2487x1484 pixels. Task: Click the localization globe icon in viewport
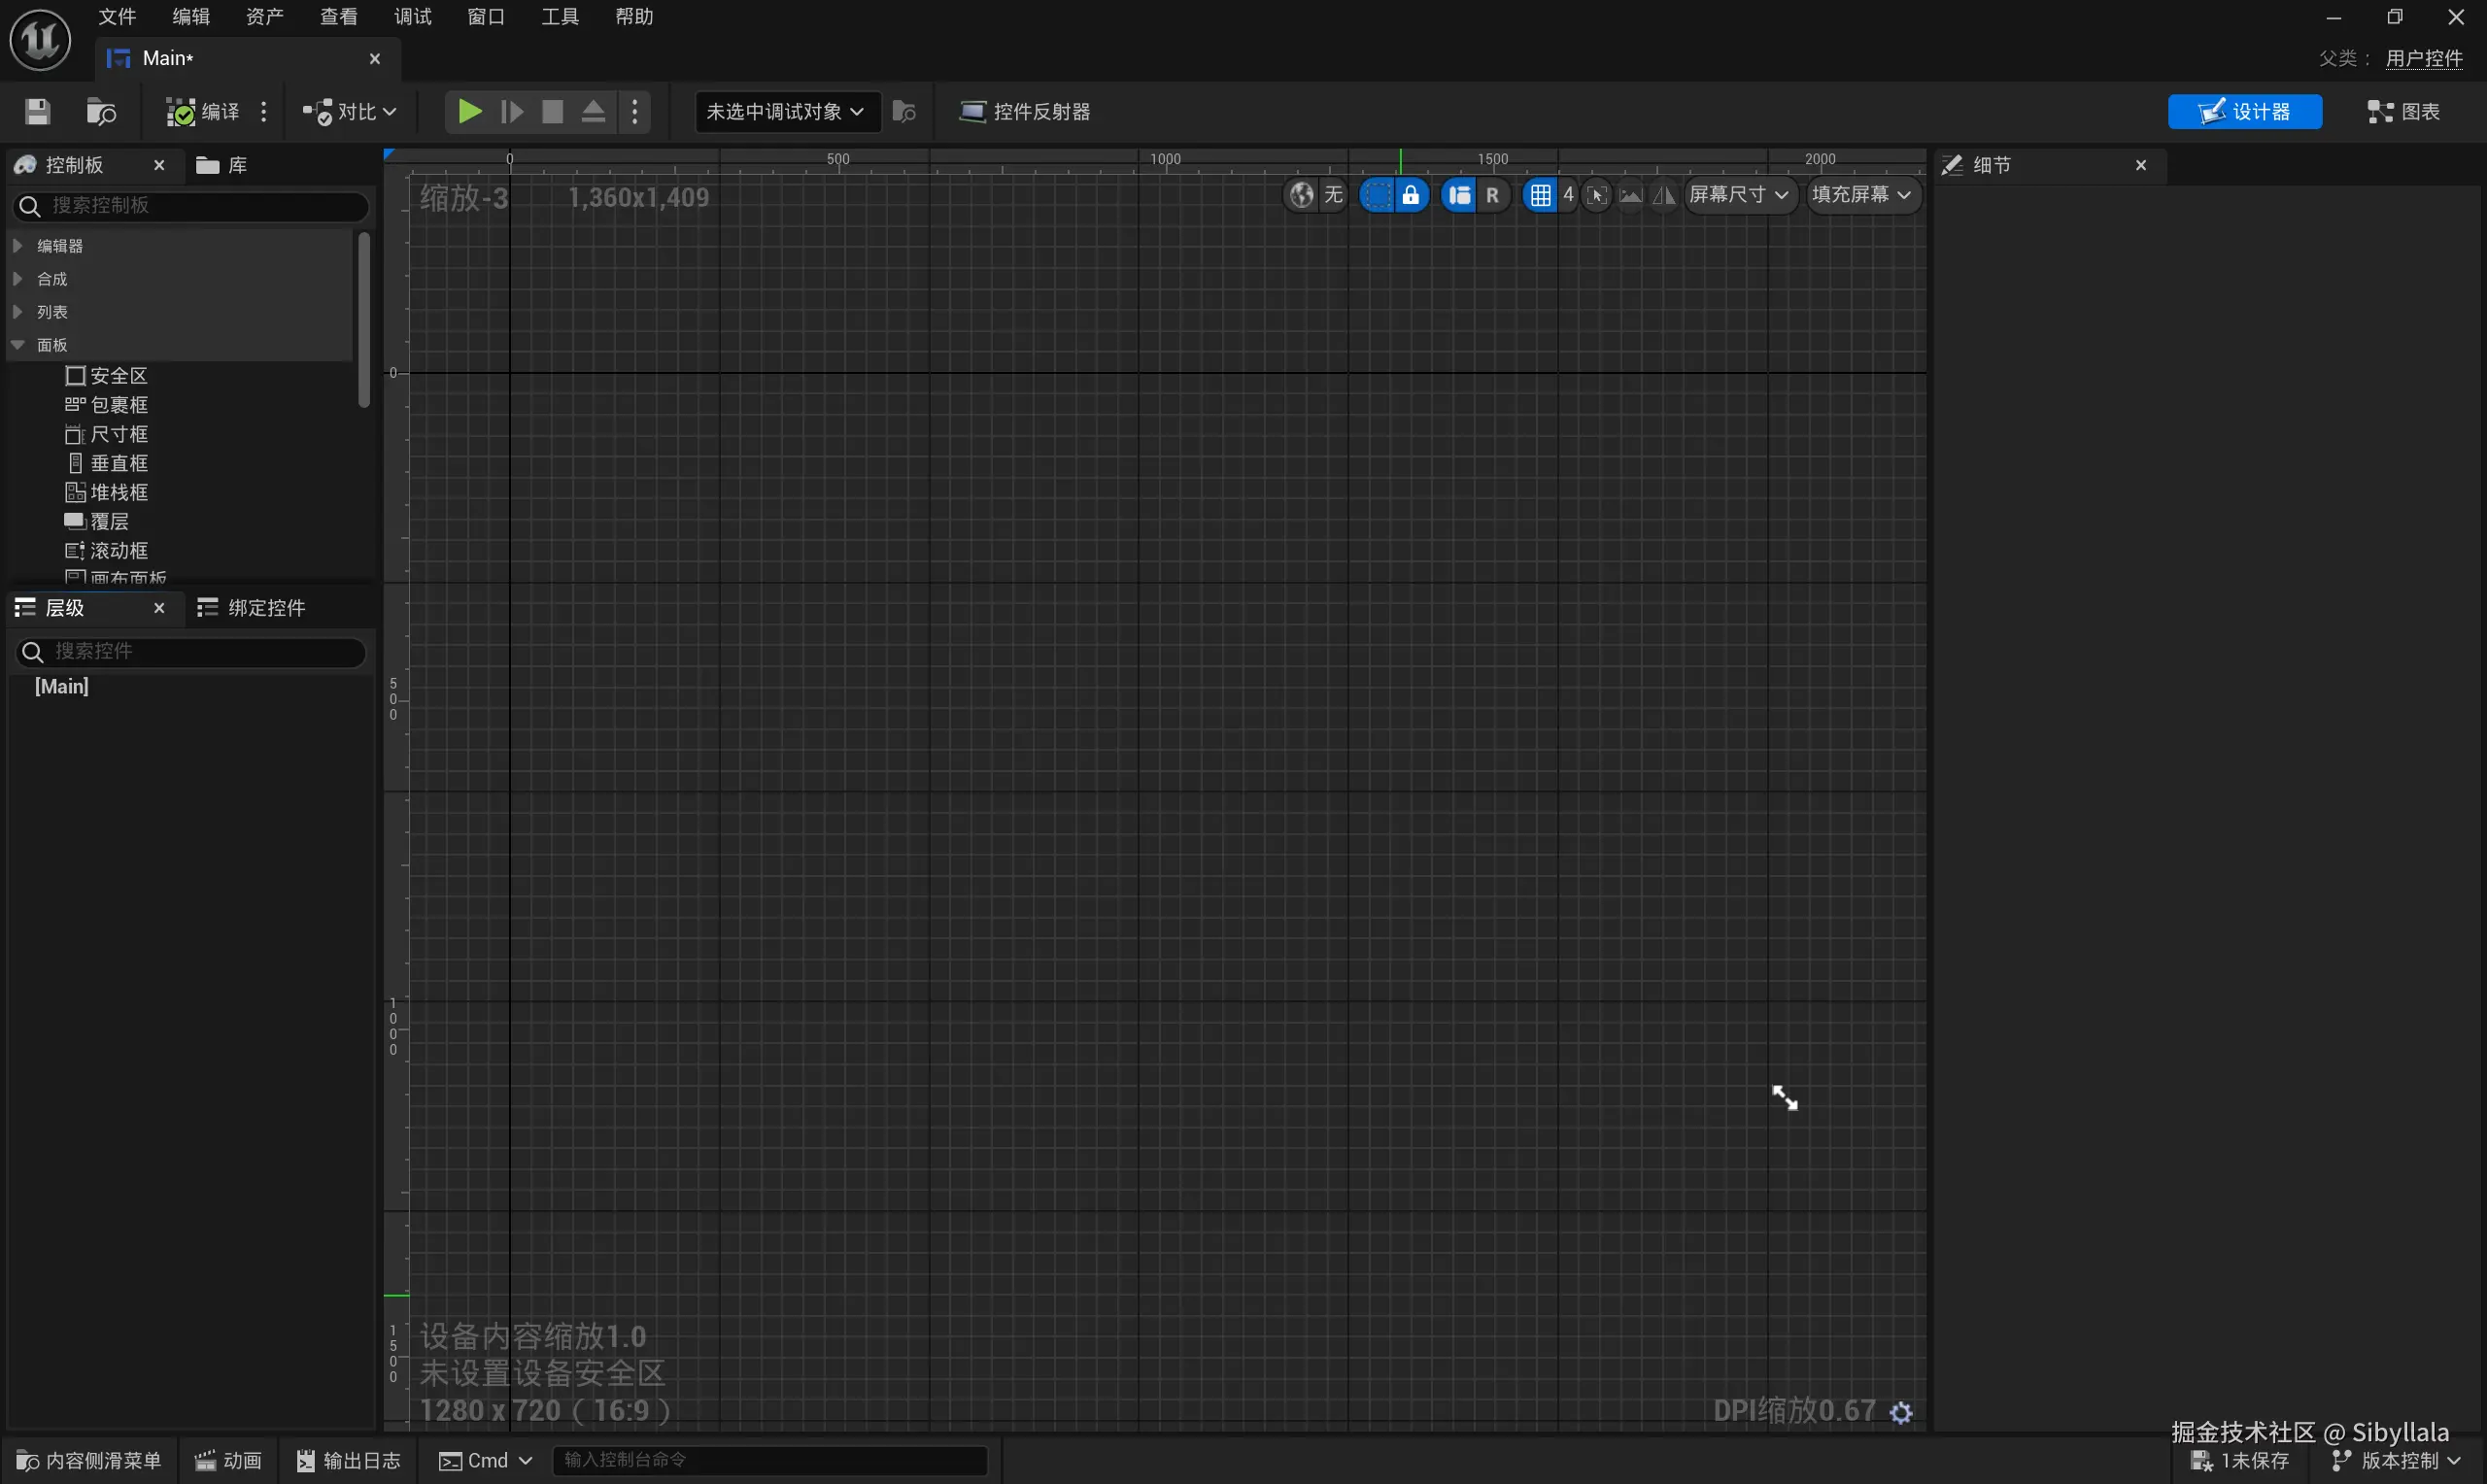pyautogui.click(x=1301, y=194)
